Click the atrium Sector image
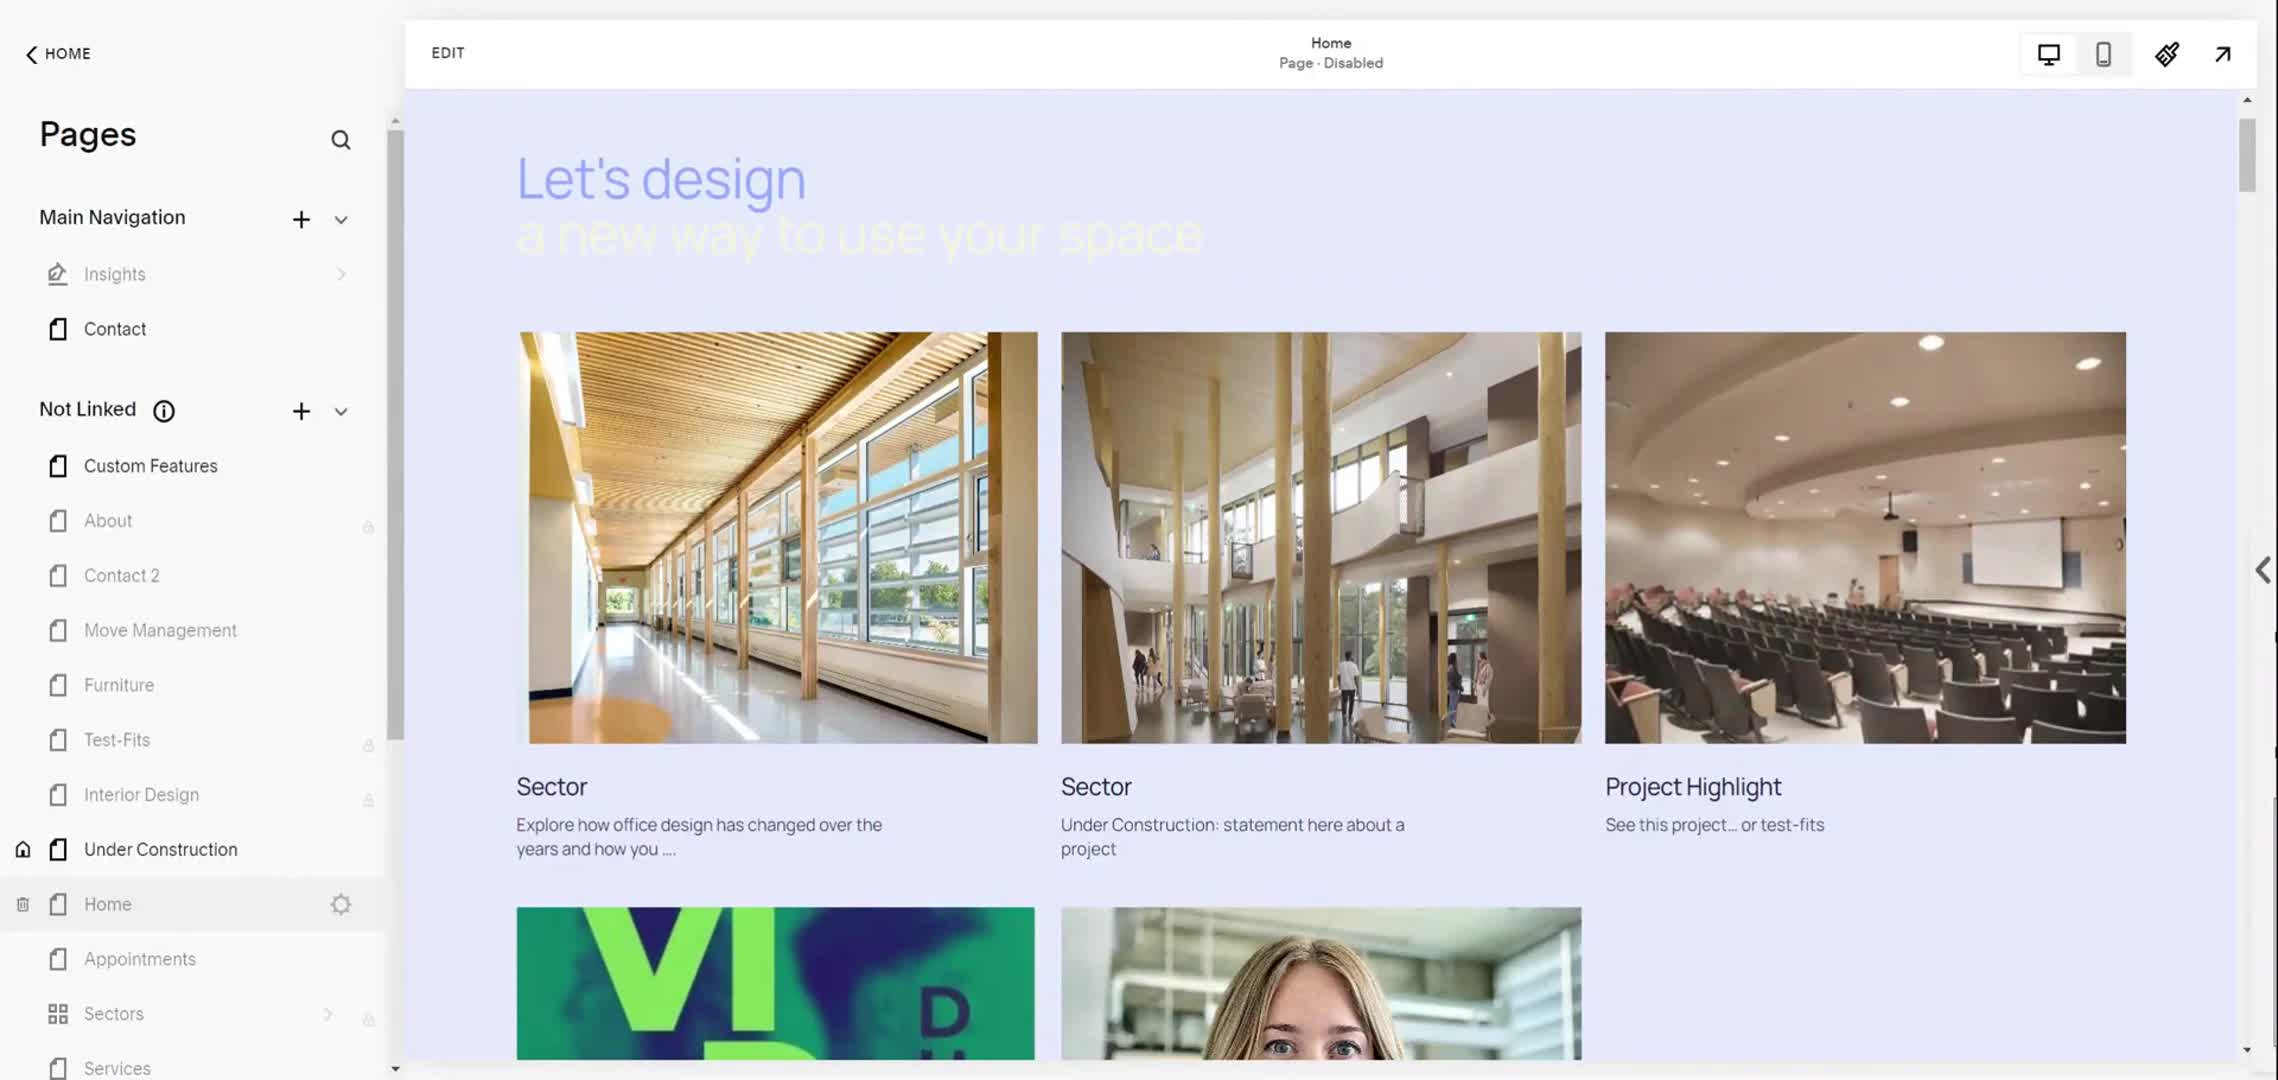2278x1080 pixels. pyautogui.click(x=1321, y=538)
